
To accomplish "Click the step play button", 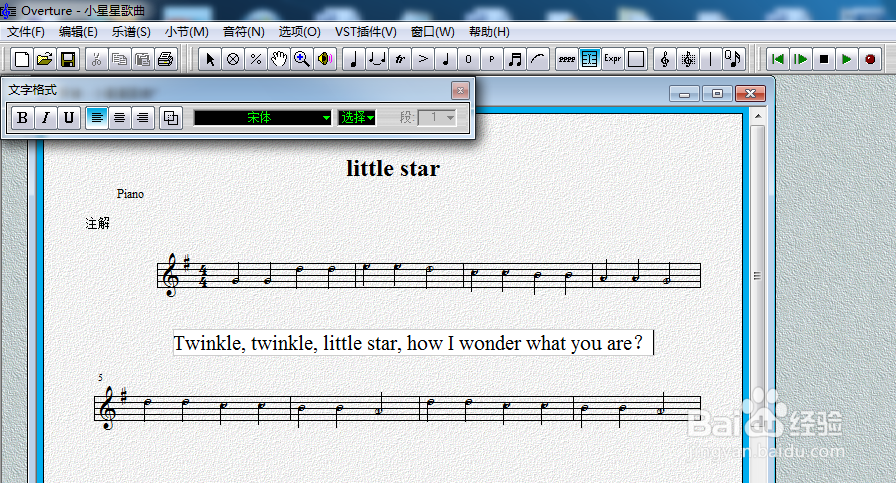I will tap(801, 59).
